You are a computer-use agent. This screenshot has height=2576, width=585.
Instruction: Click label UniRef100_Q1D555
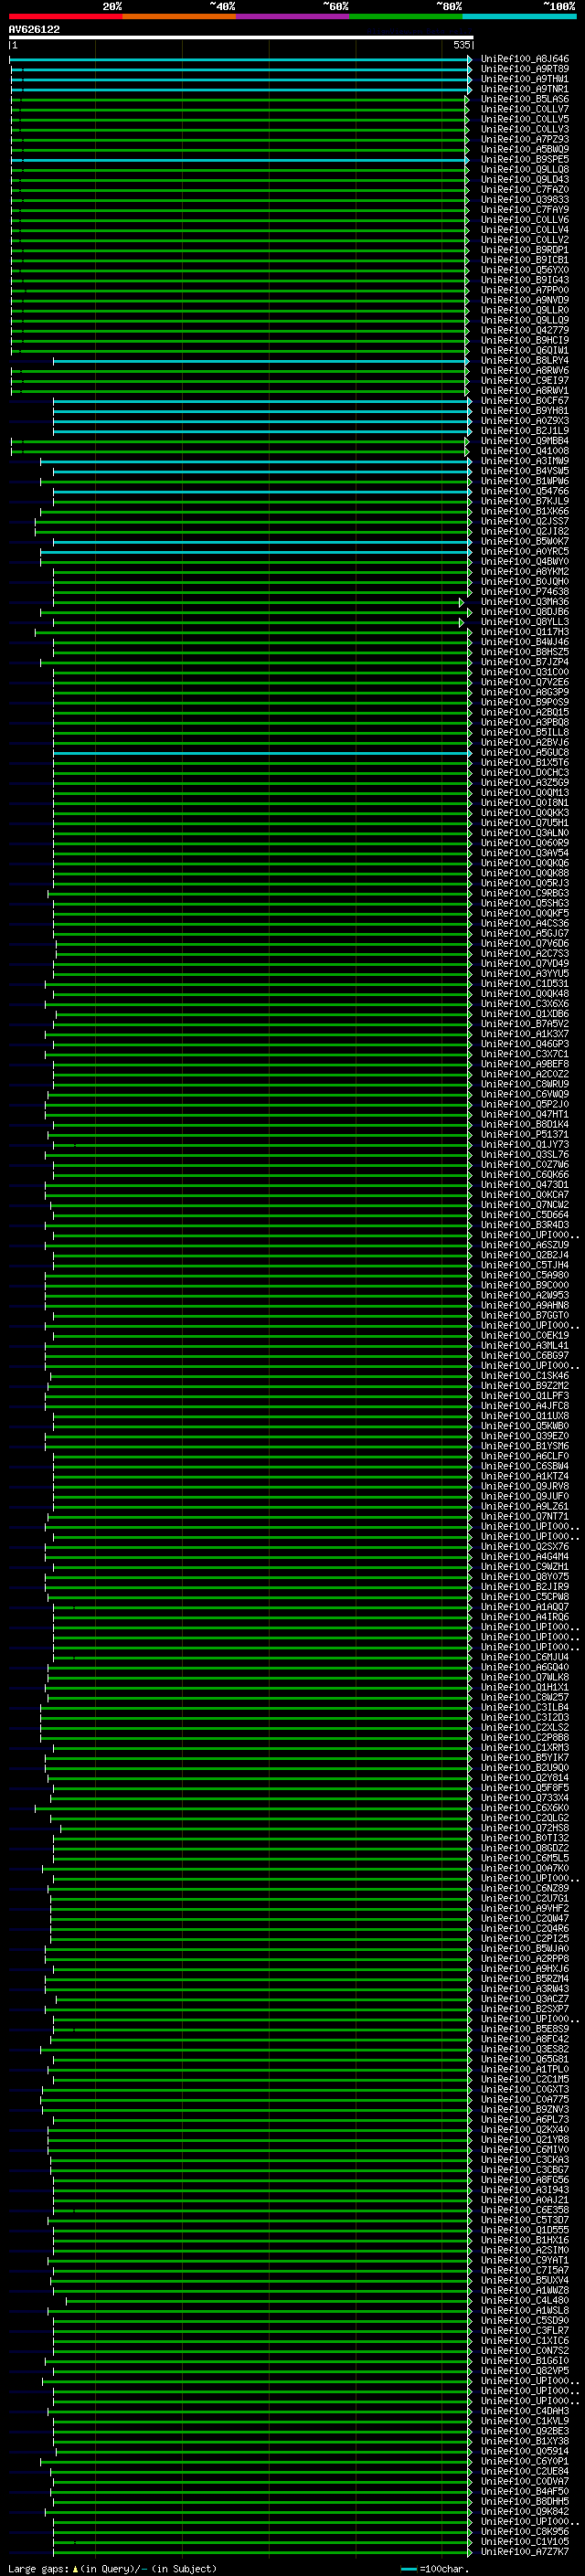click(525, 2229)
